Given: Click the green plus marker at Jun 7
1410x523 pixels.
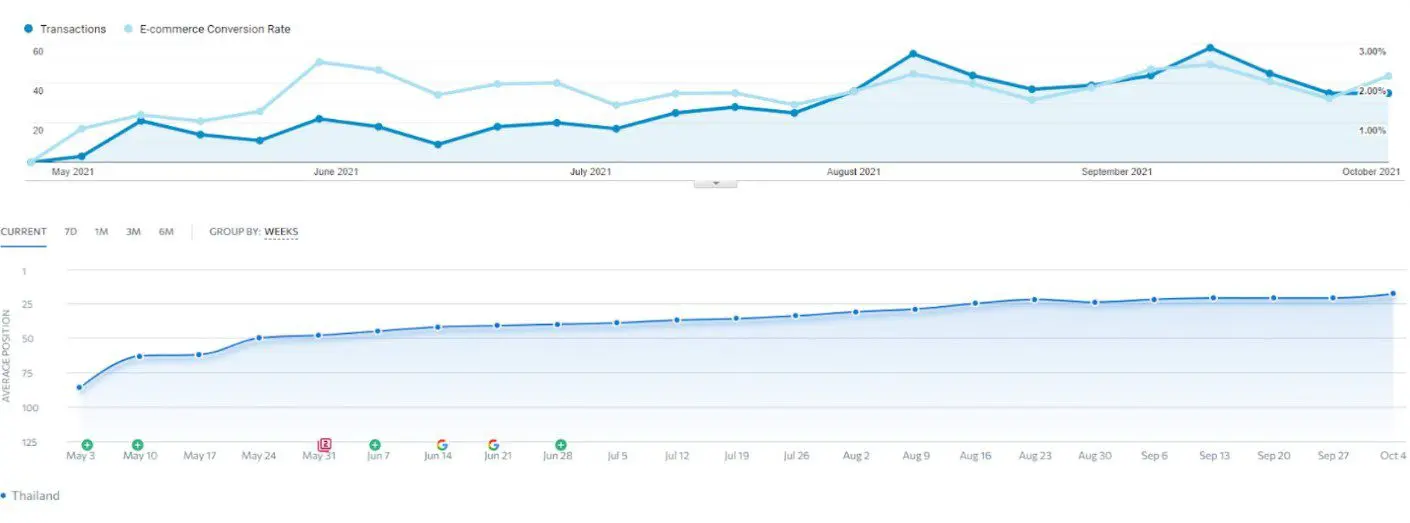Looking at the screenshot, I should point(375,444).
